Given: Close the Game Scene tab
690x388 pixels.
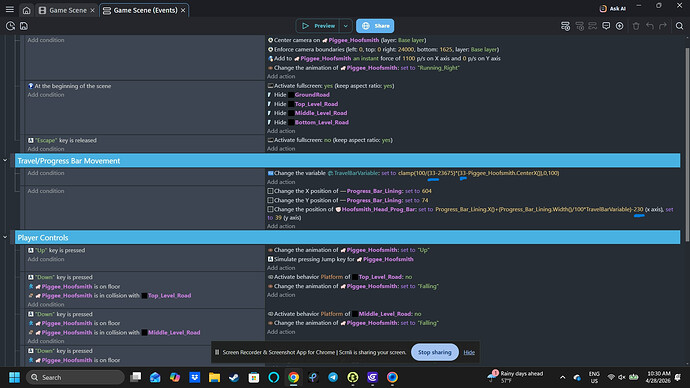Looking at the screenshot, I should pos(92,11).
